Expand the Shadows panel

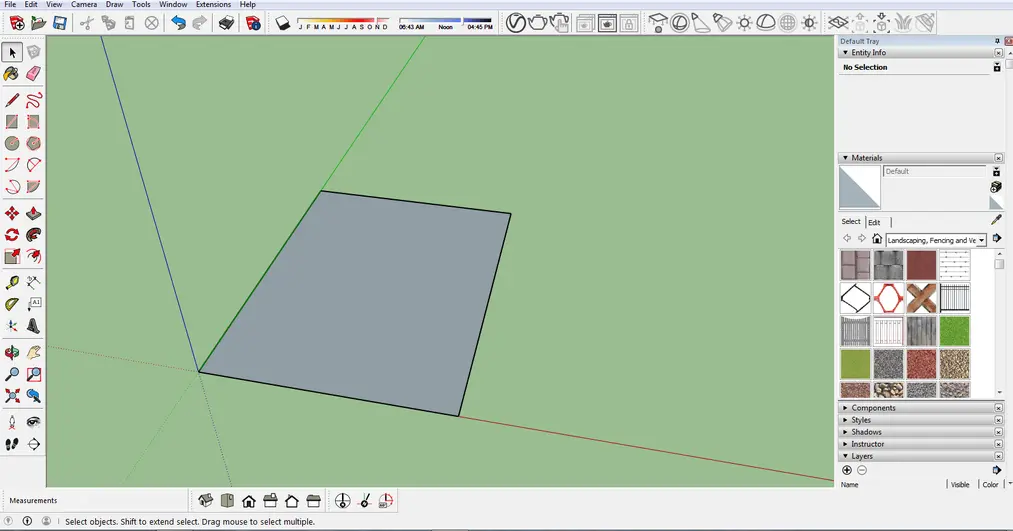(845, 432)
